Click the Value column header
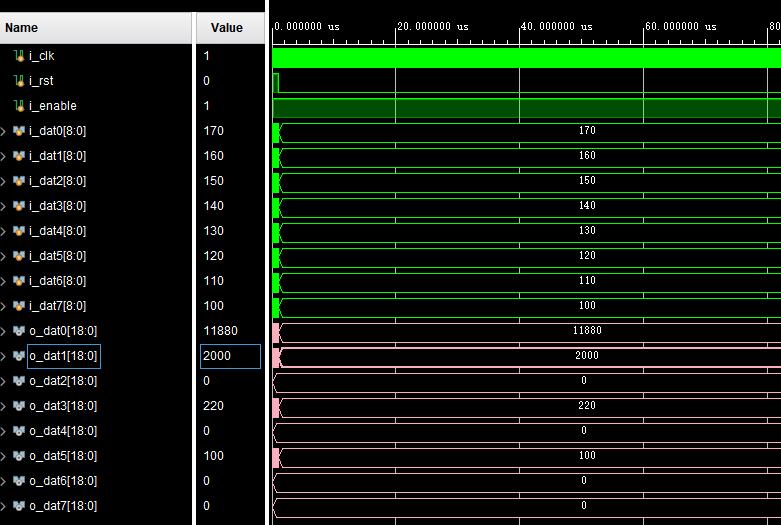Viewport: 781px width, 525px height. tap(230, 28)
